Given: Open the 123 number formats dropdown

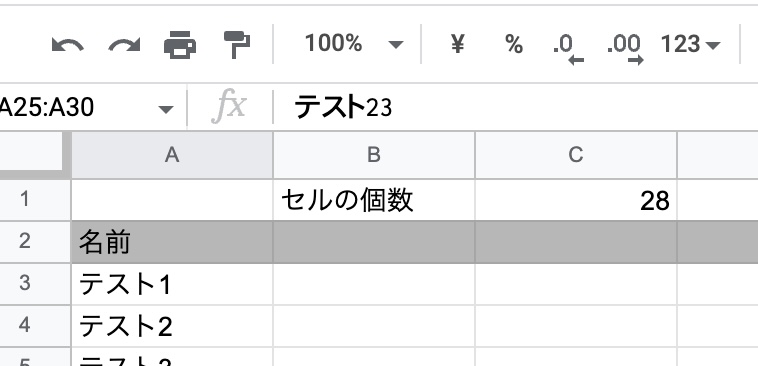Looking at the screenshot, I should pos(690,44).
